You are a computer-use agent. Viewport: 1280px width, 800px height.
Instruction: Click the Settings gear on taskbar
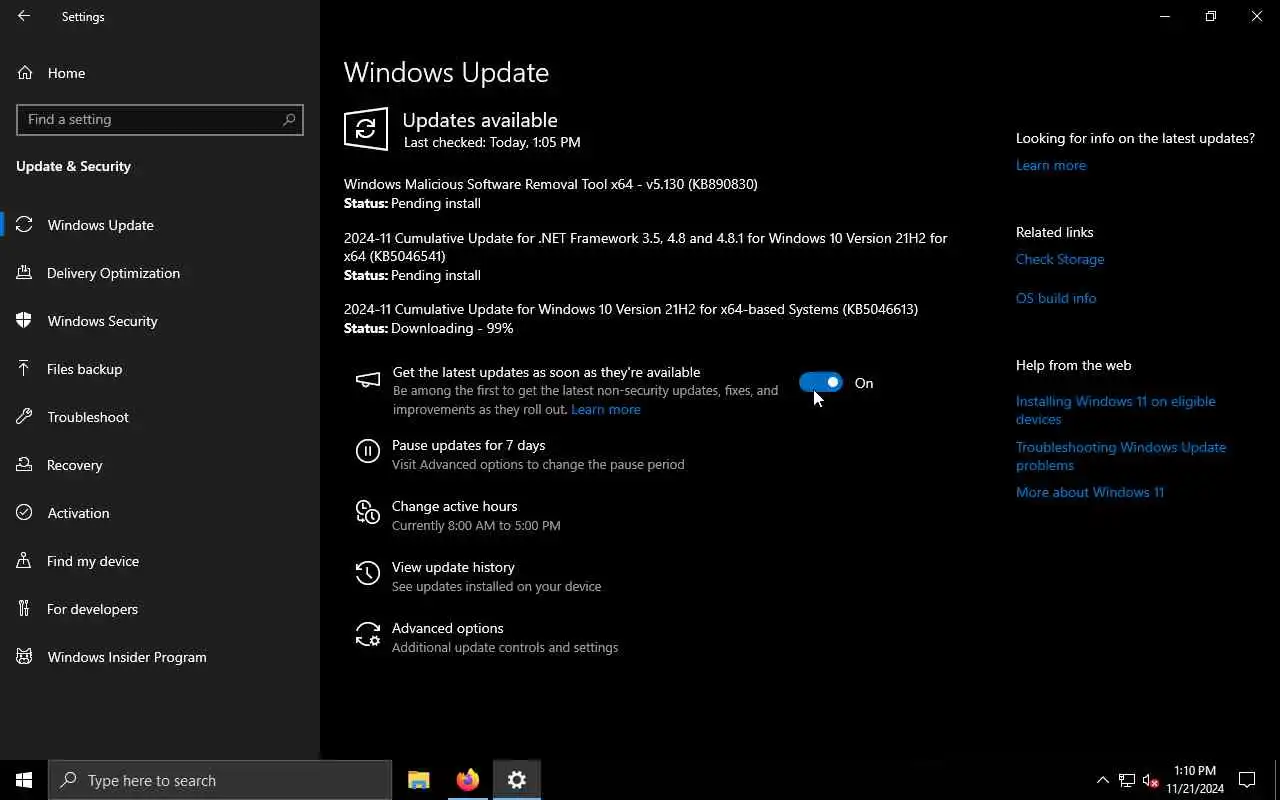(517, 780)
